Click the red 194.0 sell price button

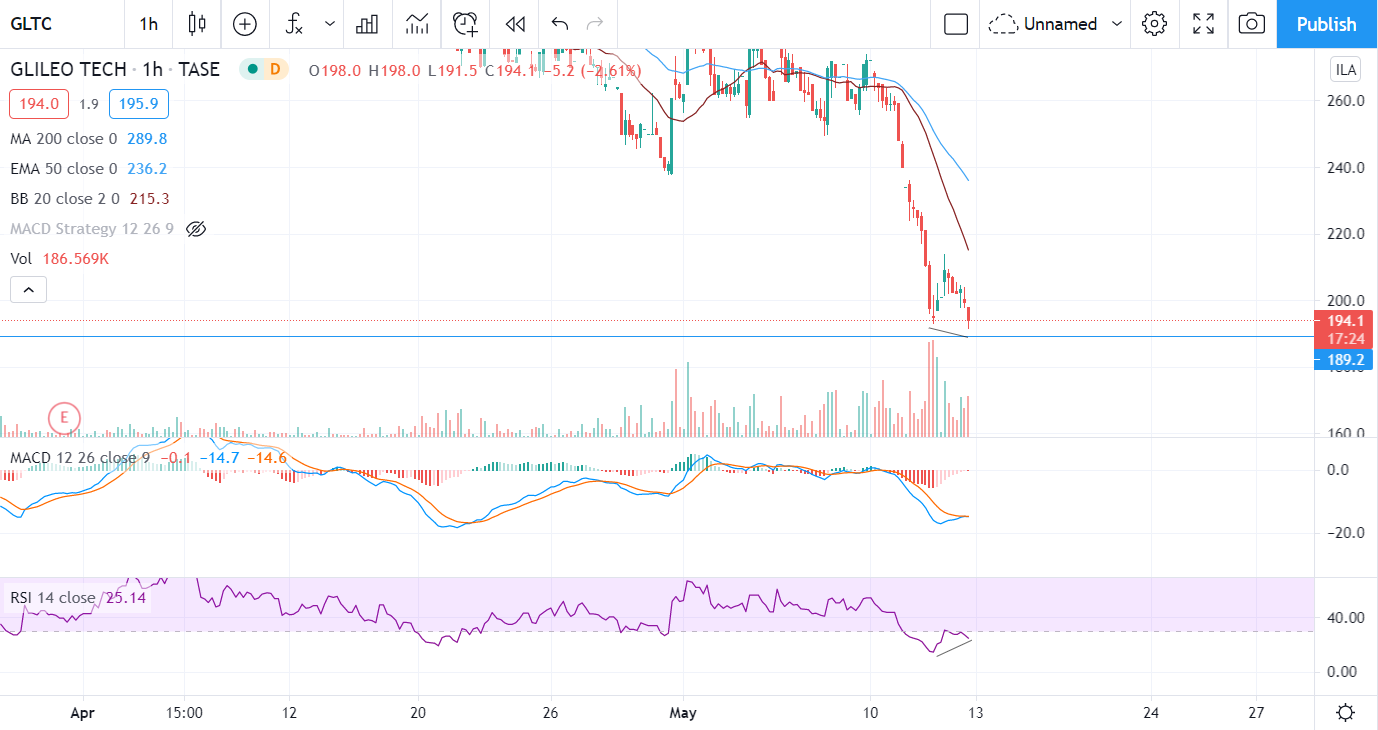coord(40,104)
